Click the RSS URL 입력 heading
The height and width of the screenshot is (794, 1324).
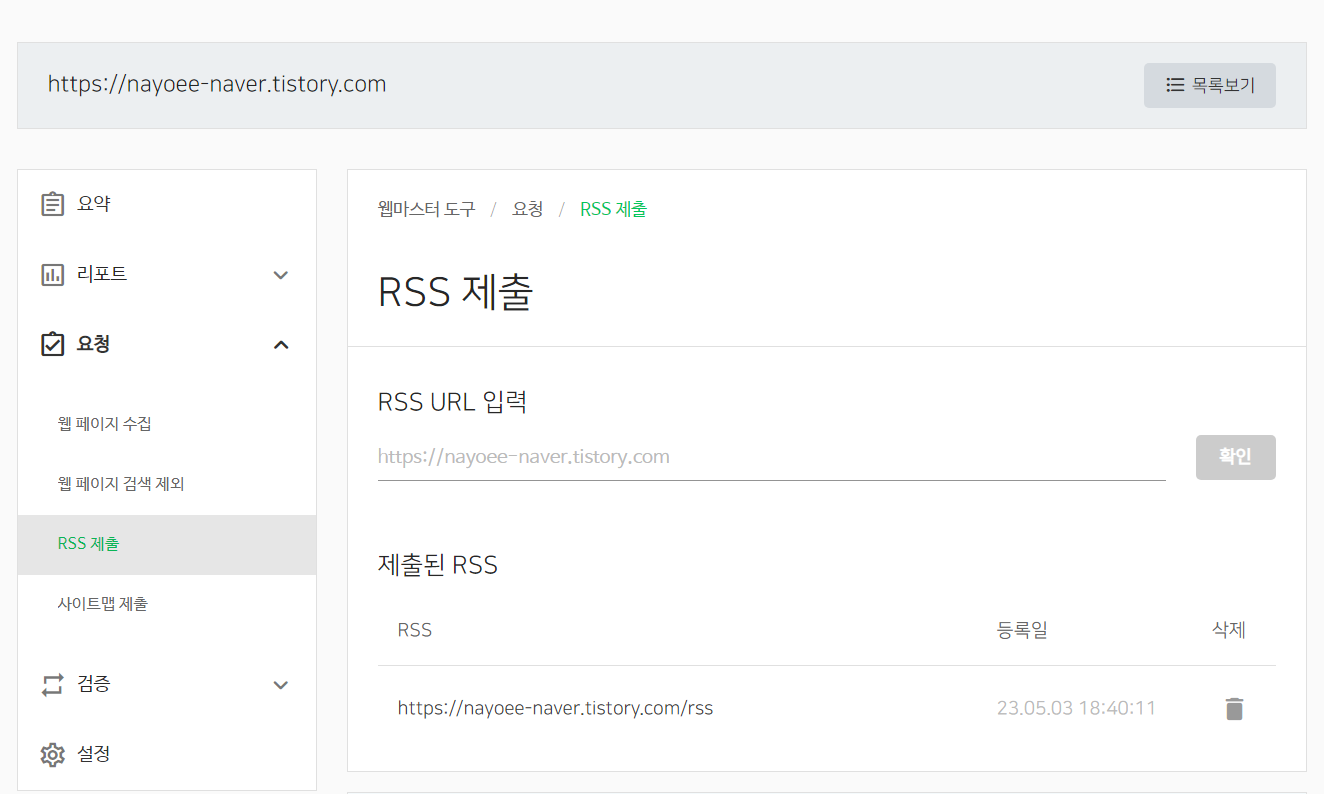pyautogui.click(x=452, y=402)
